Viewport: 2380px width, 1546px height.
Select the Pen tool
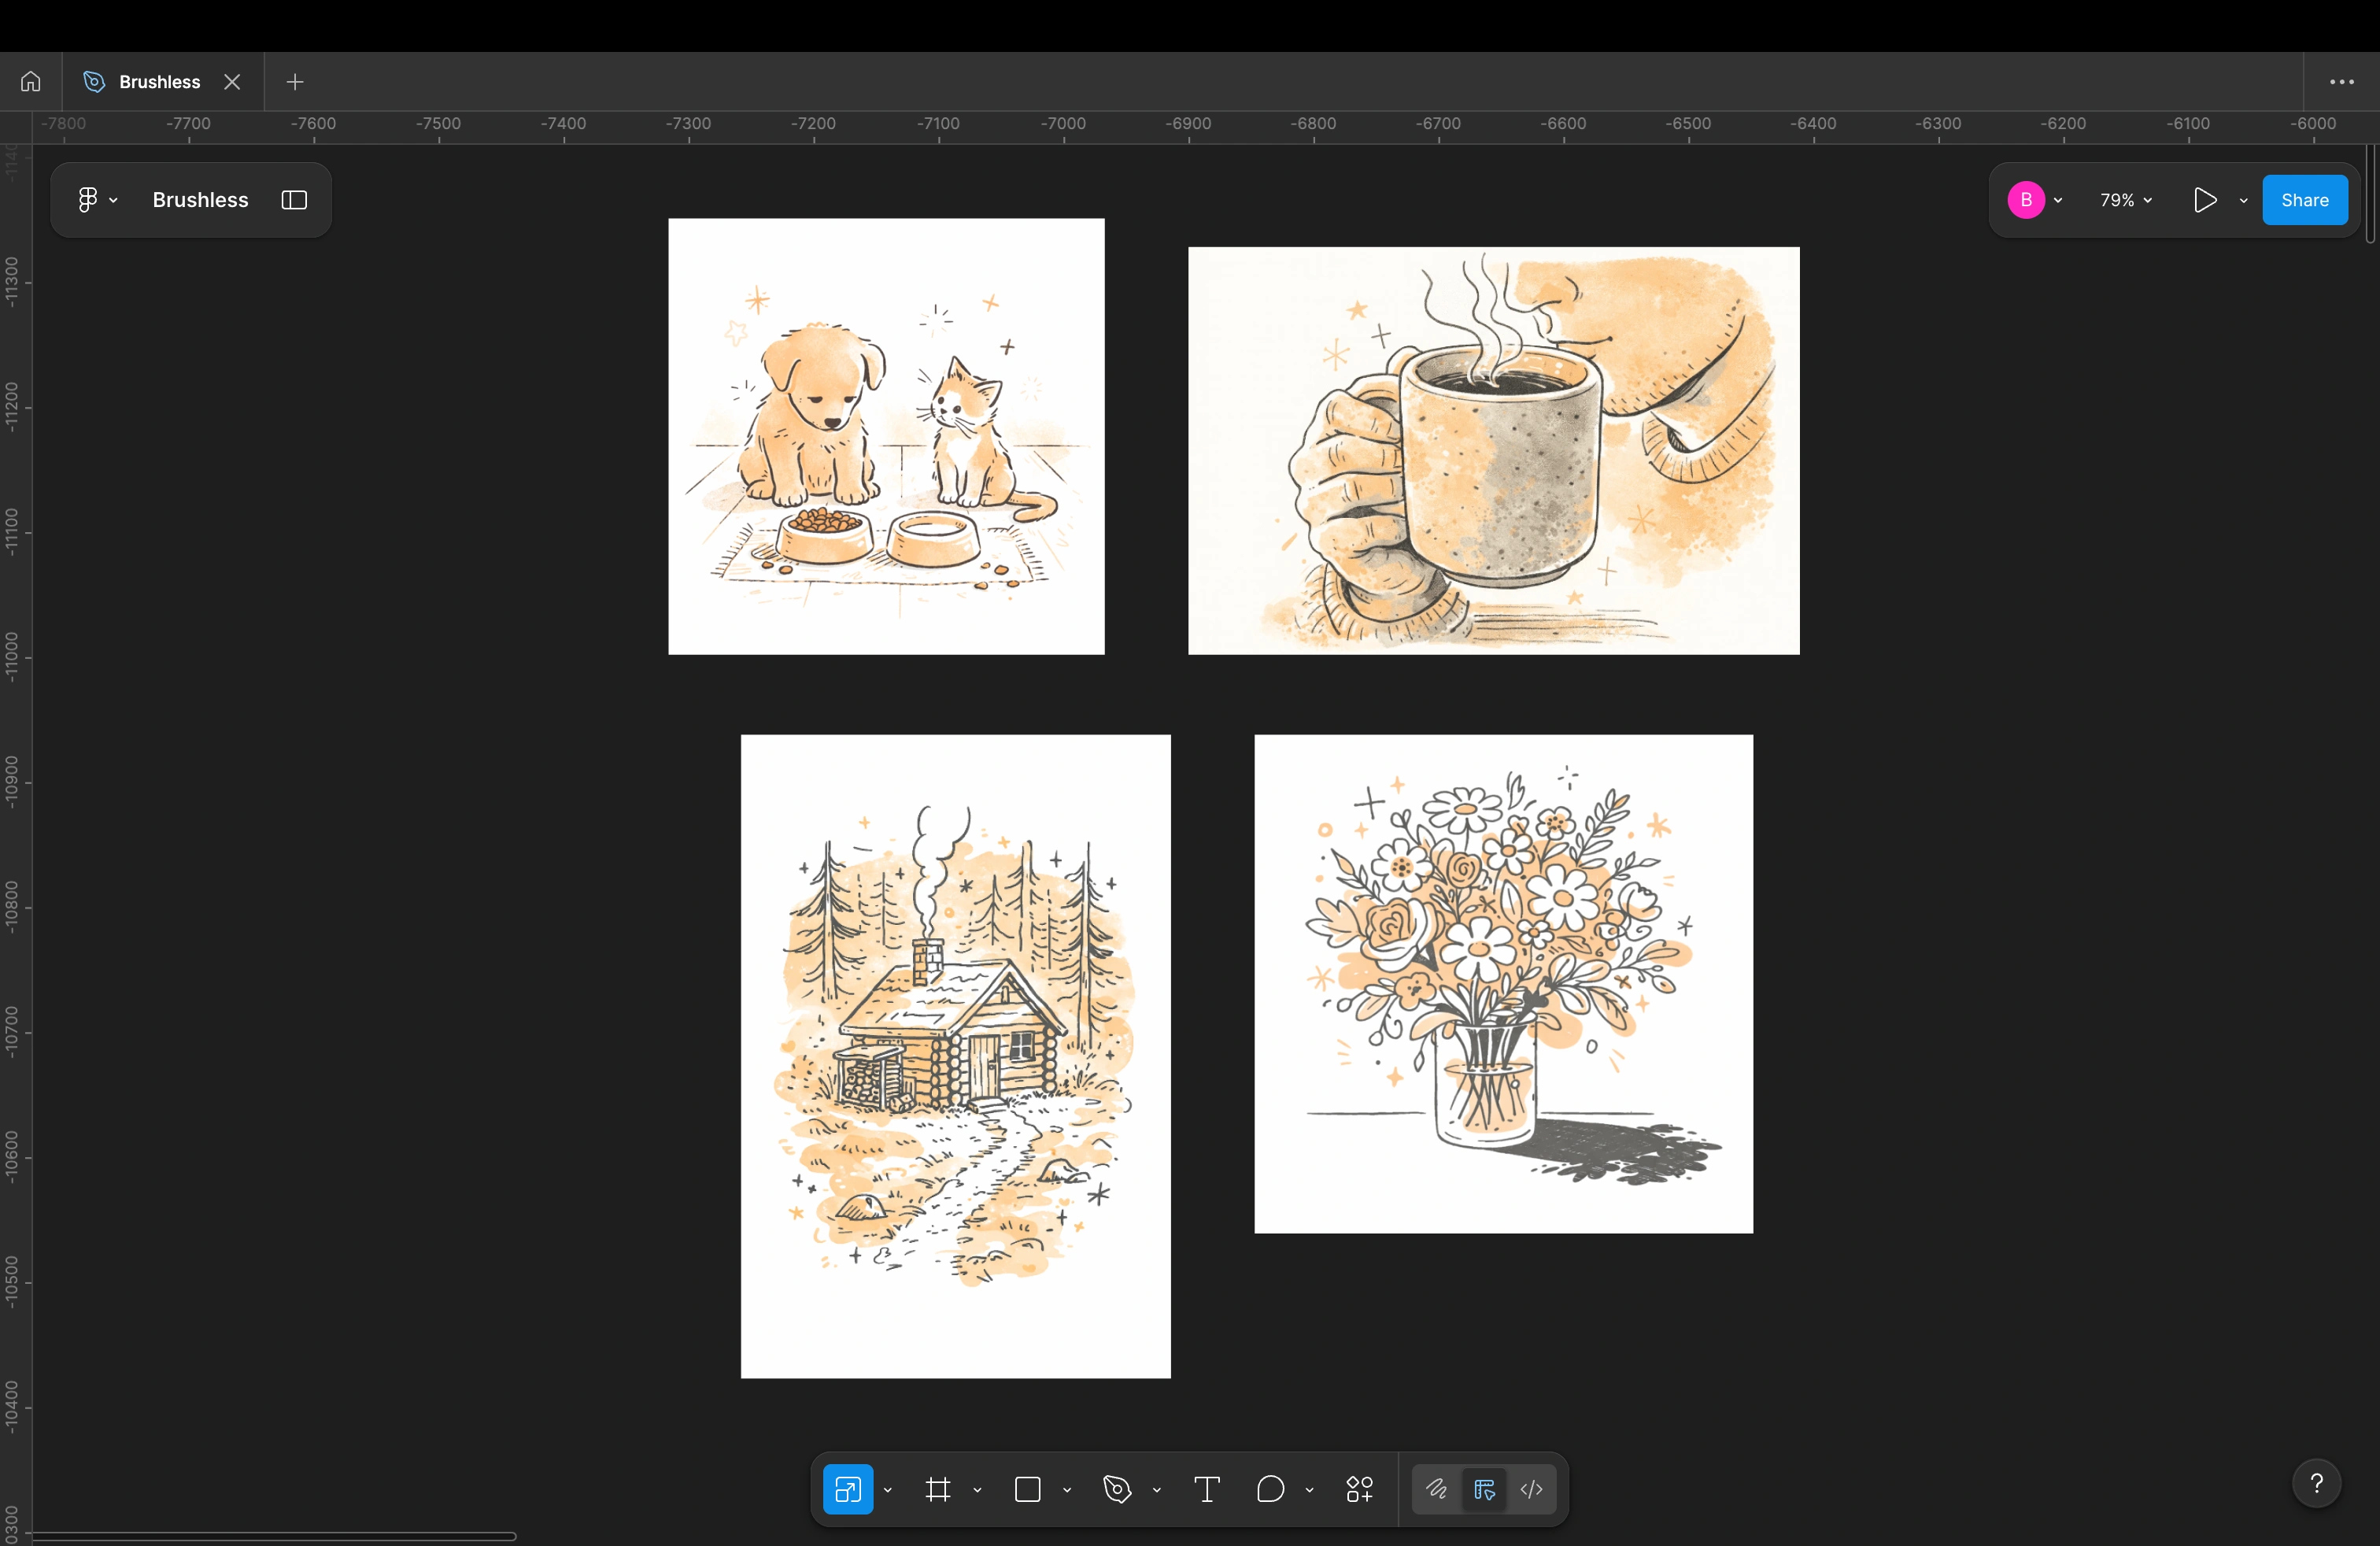pyautogui.click(x=1117, y=1490)
